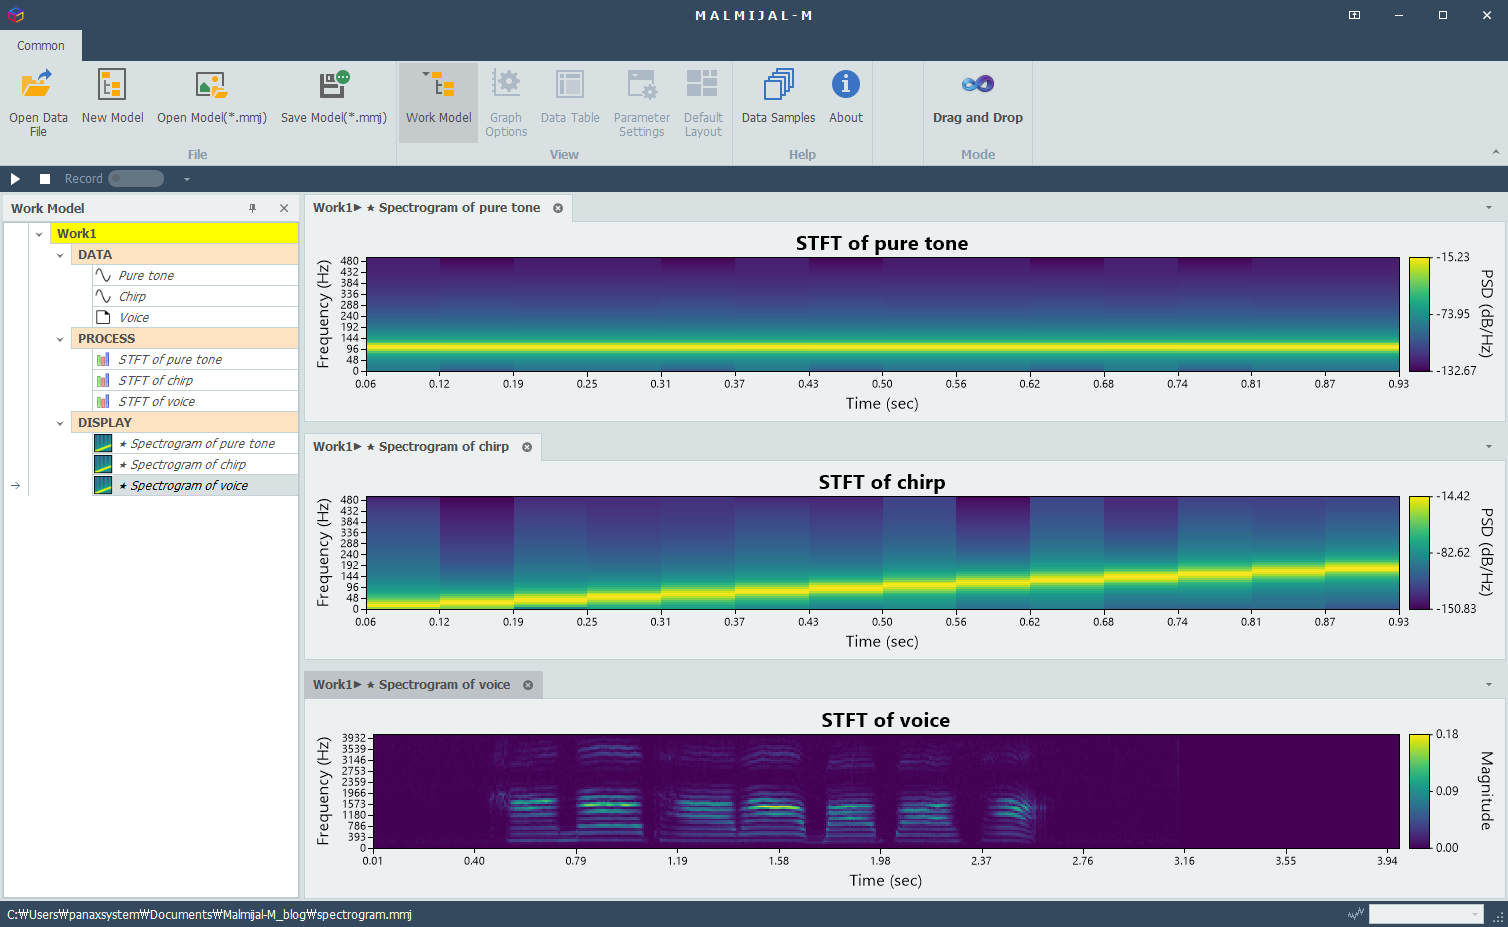Pin the Work Model panel
1508x927 pixels.
[253, 208]
